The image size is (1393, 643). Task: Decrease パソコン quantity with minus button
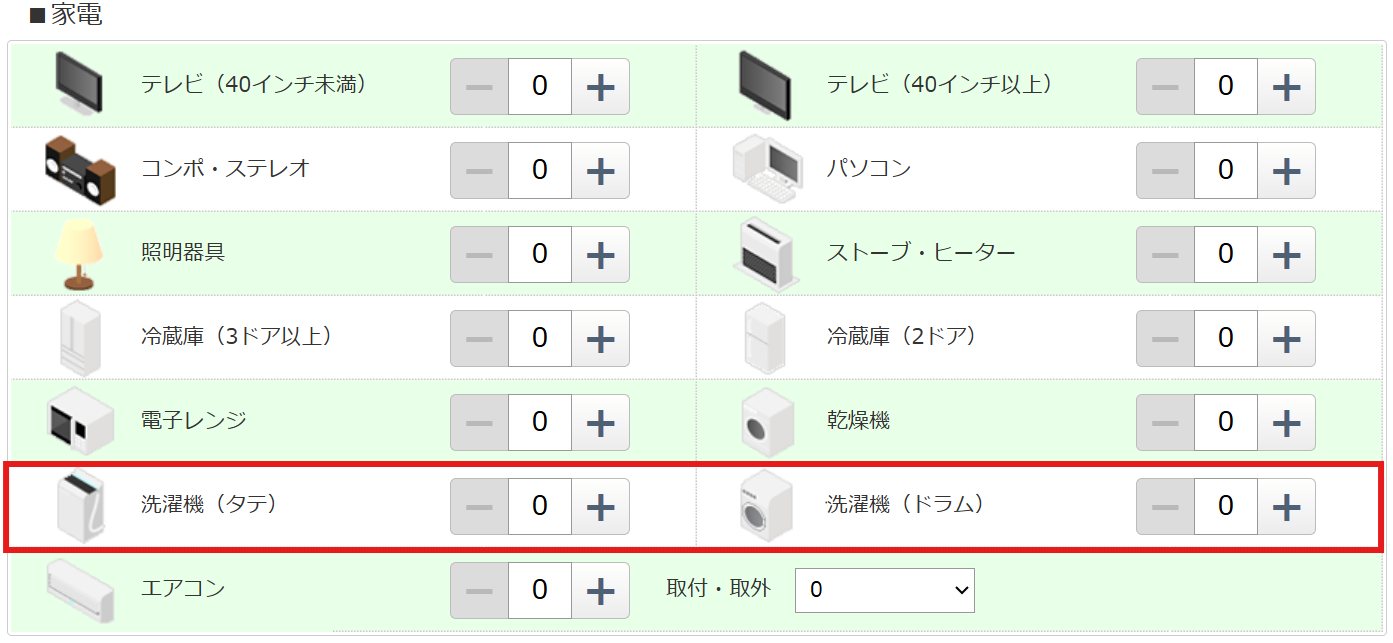1165,170
